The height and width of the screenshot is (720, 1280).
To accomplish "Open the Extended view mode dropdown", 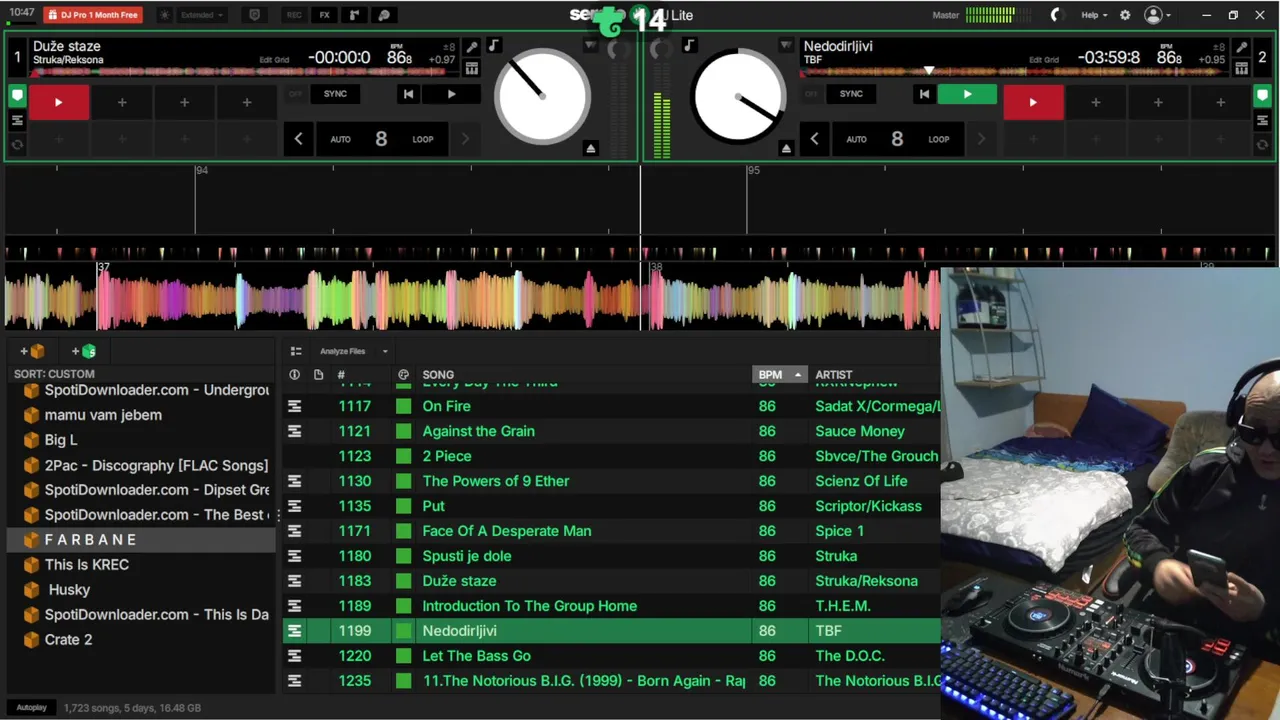I will tap(203, 15).
